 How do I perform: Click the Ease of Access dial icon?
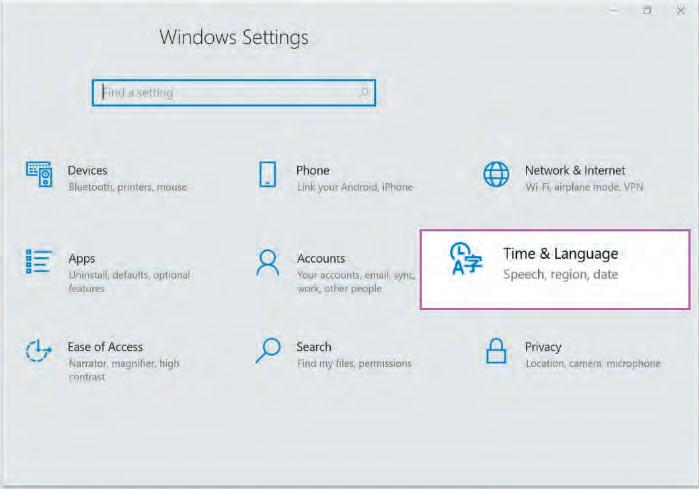click(38, 351)
